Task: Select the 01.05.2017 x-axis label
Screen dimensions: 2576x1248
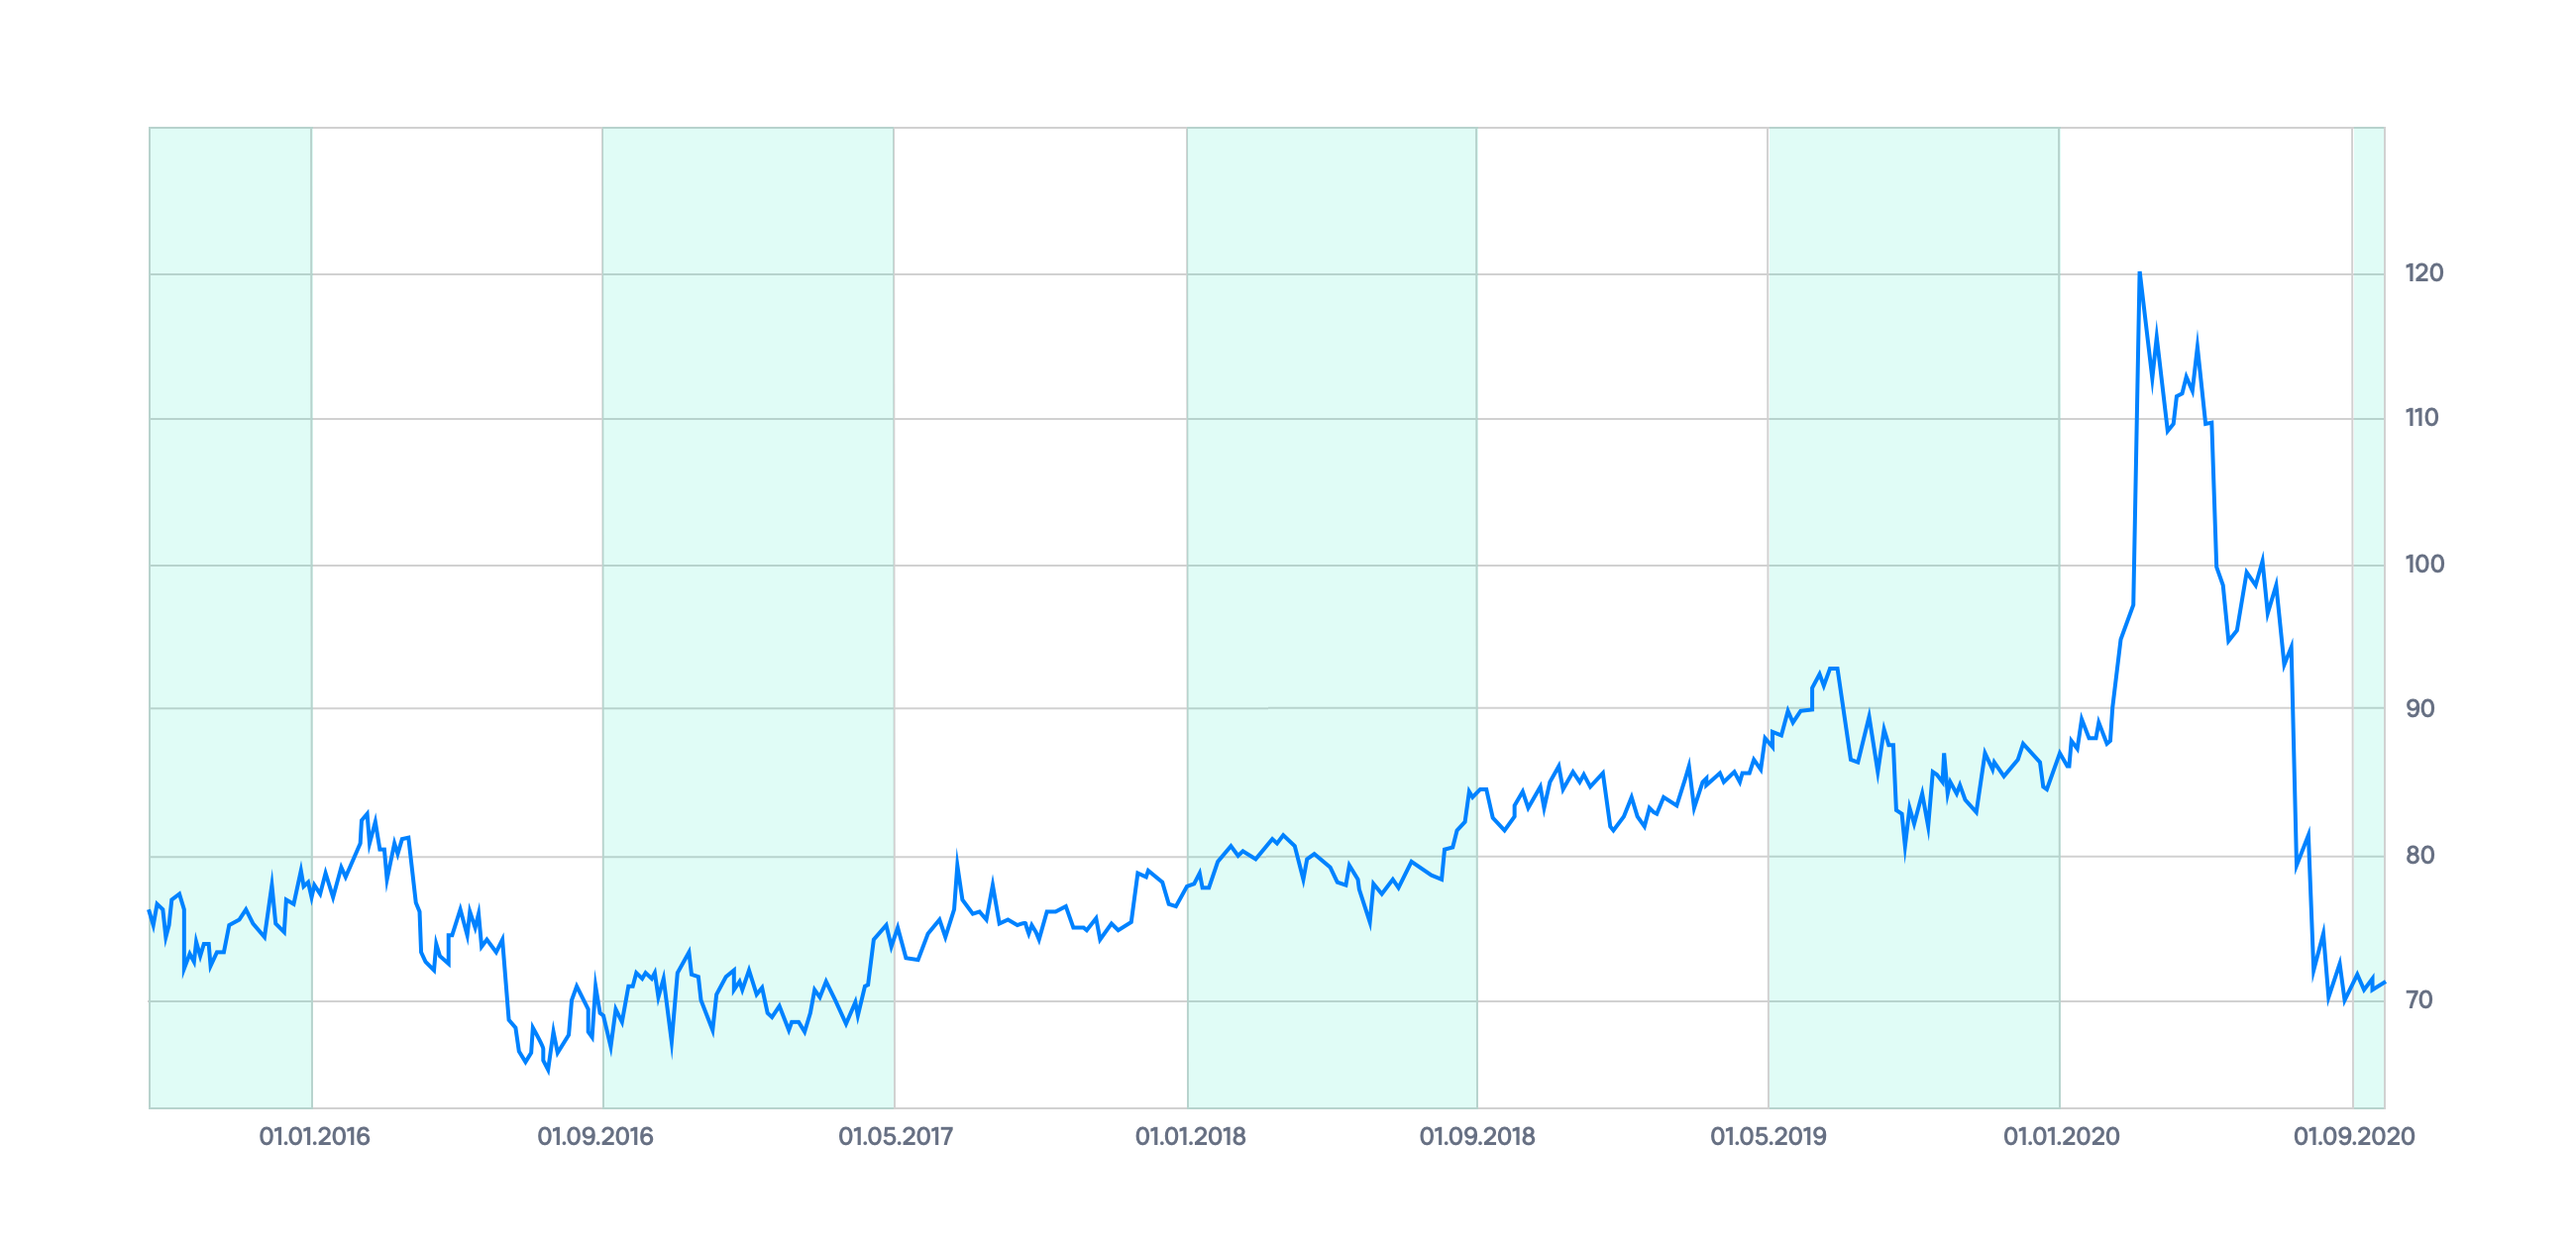Action: (895, 1136)
